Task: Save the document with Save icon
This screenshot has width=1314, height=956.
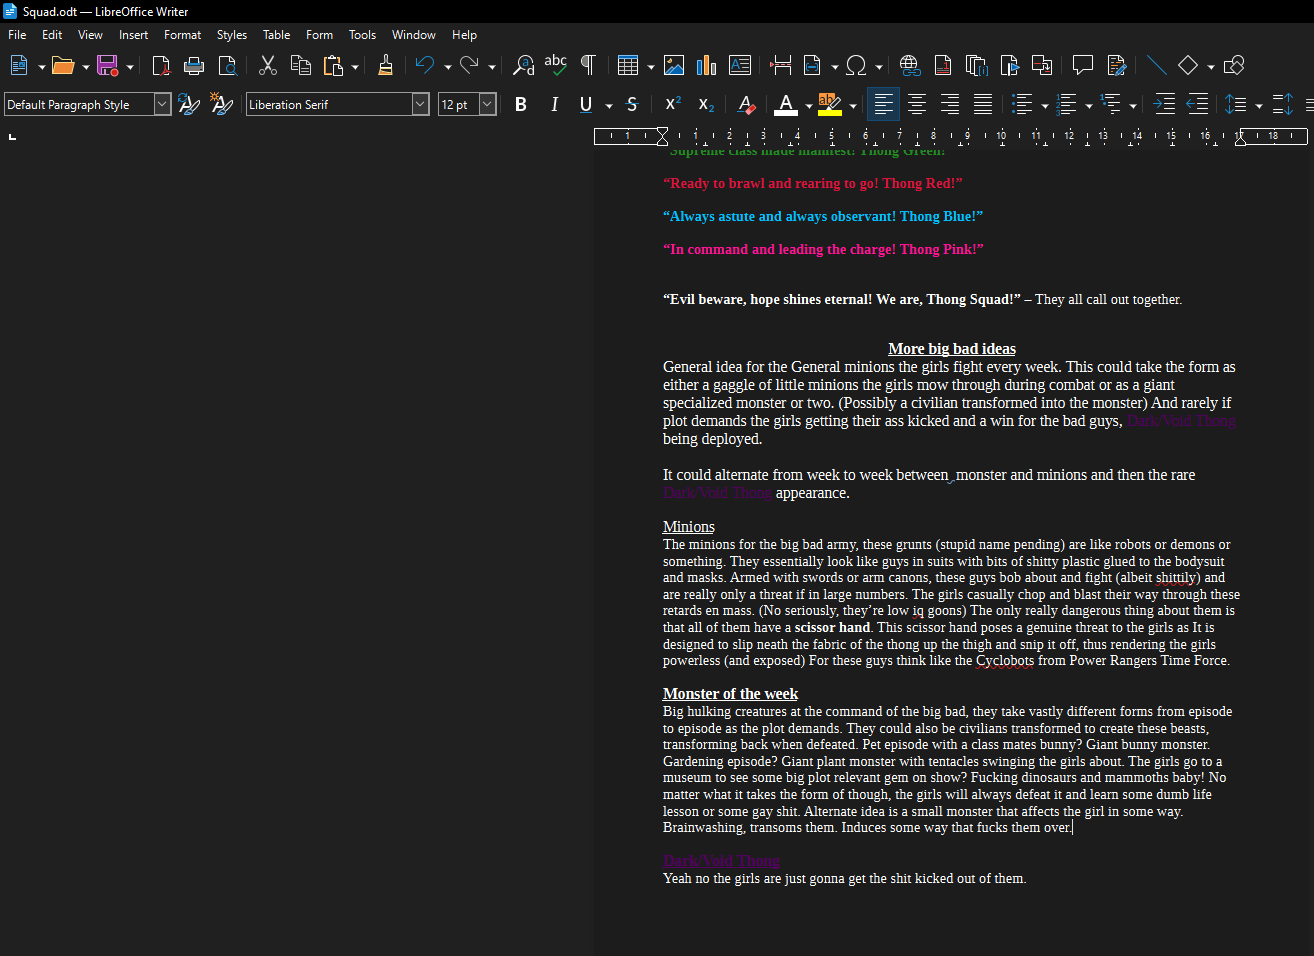Action: 107,66
